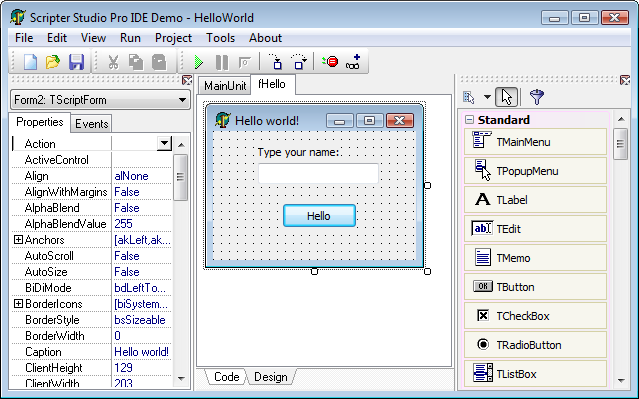Click the name edit box on form
639x399 pixels.
318,173
